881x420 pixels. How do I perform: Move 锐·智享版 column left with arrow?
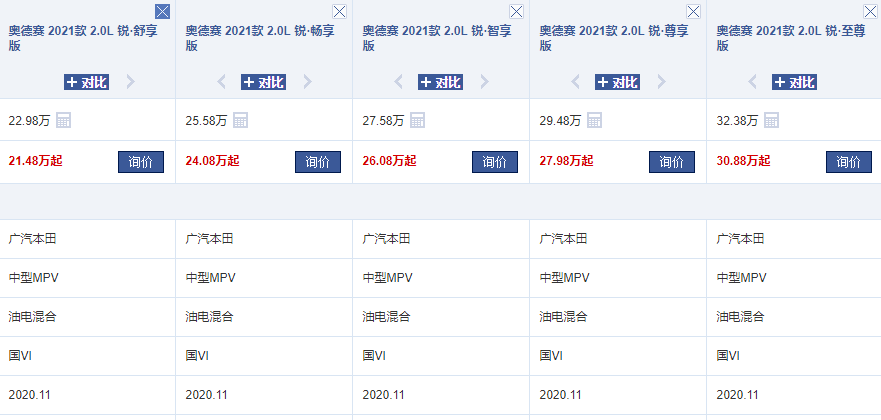398,82
